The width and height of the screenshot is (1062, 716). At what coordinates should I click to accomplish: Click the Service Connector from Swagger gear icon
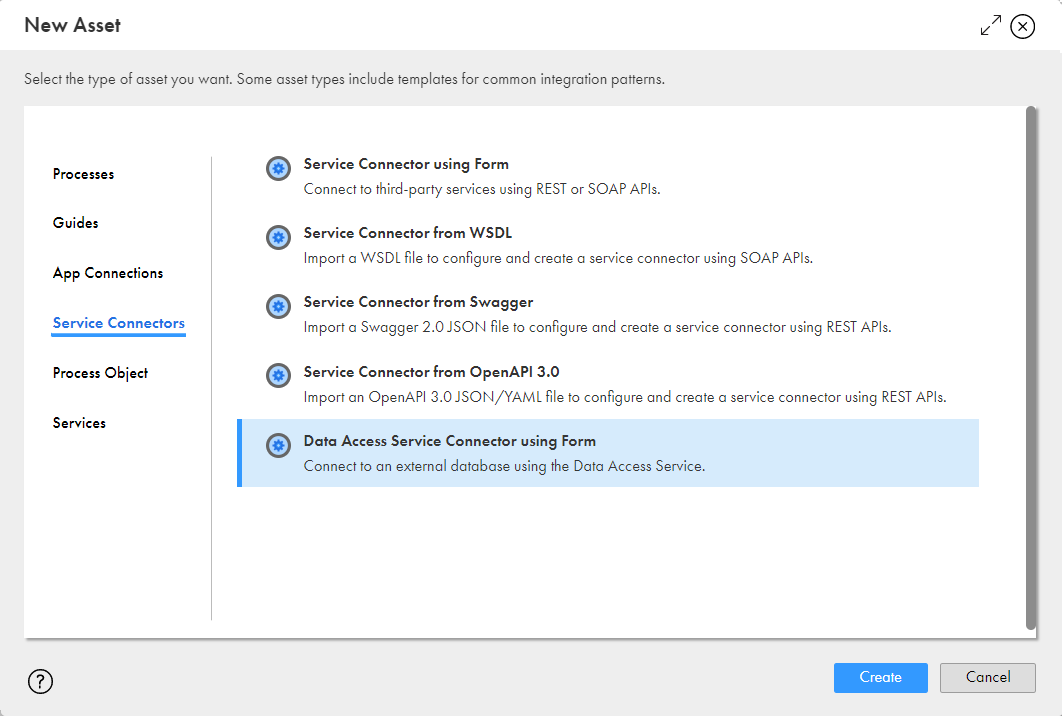[x=278, y=306]
